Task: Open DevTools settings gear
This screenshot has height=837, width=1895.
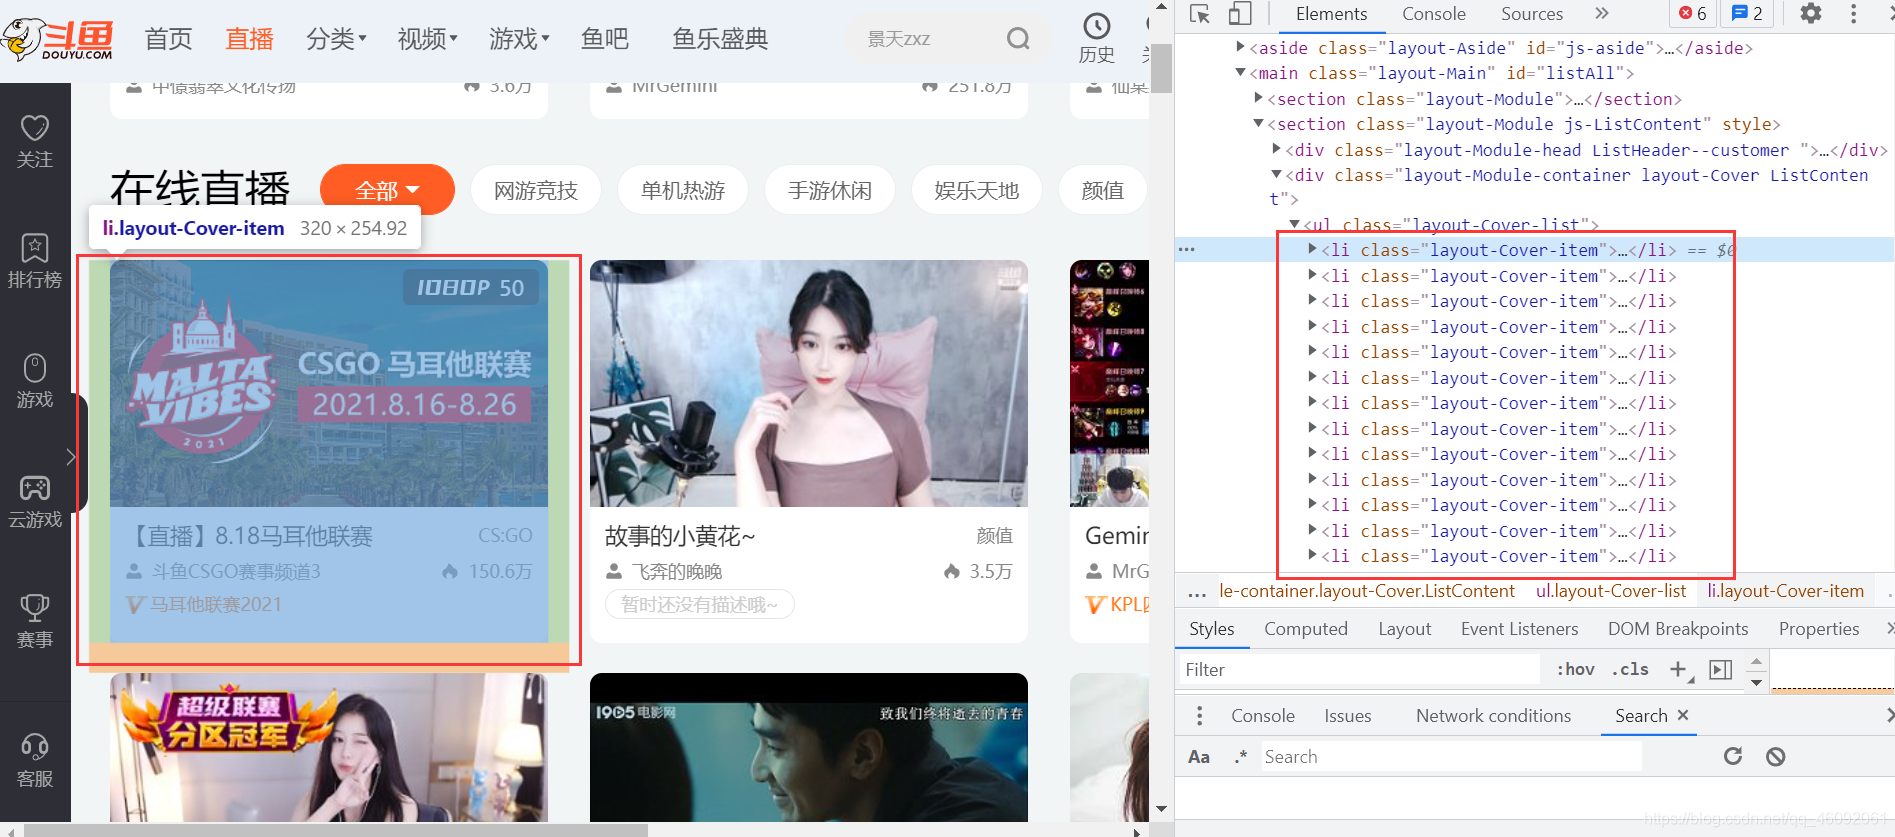Action: 1811,14
